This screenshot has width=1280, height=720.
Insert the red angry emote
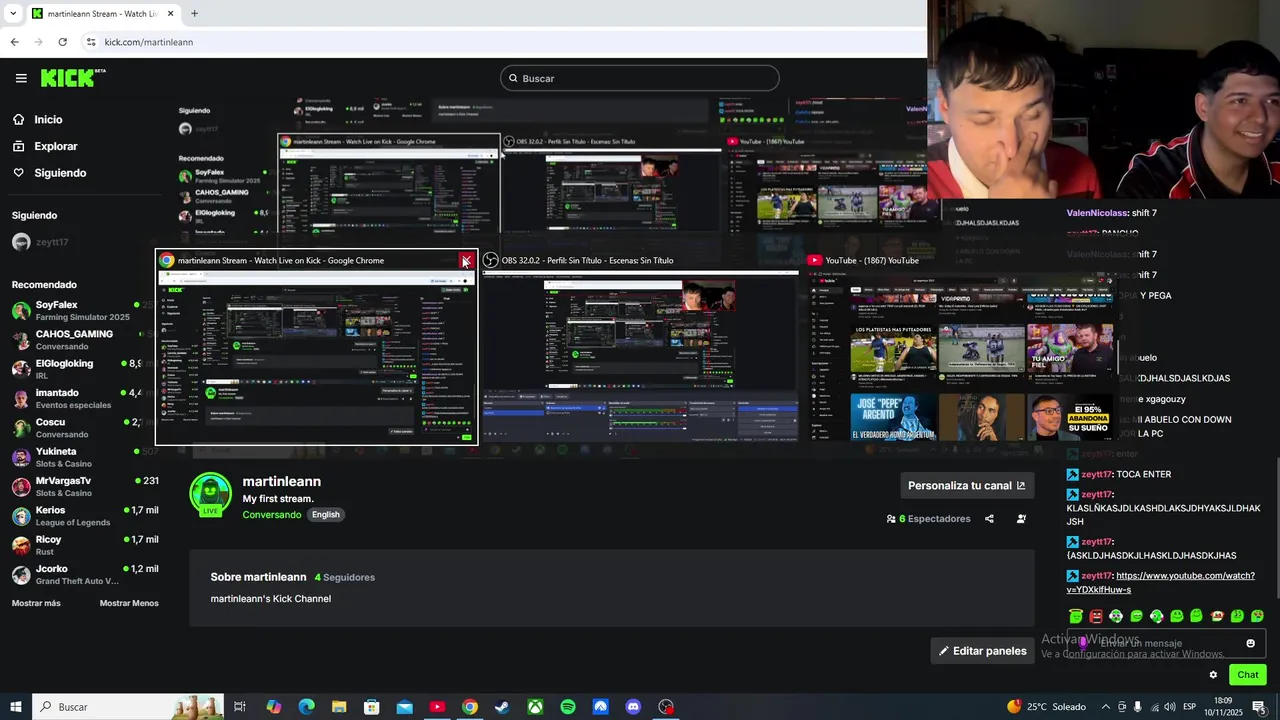(x=1096, y=616)
